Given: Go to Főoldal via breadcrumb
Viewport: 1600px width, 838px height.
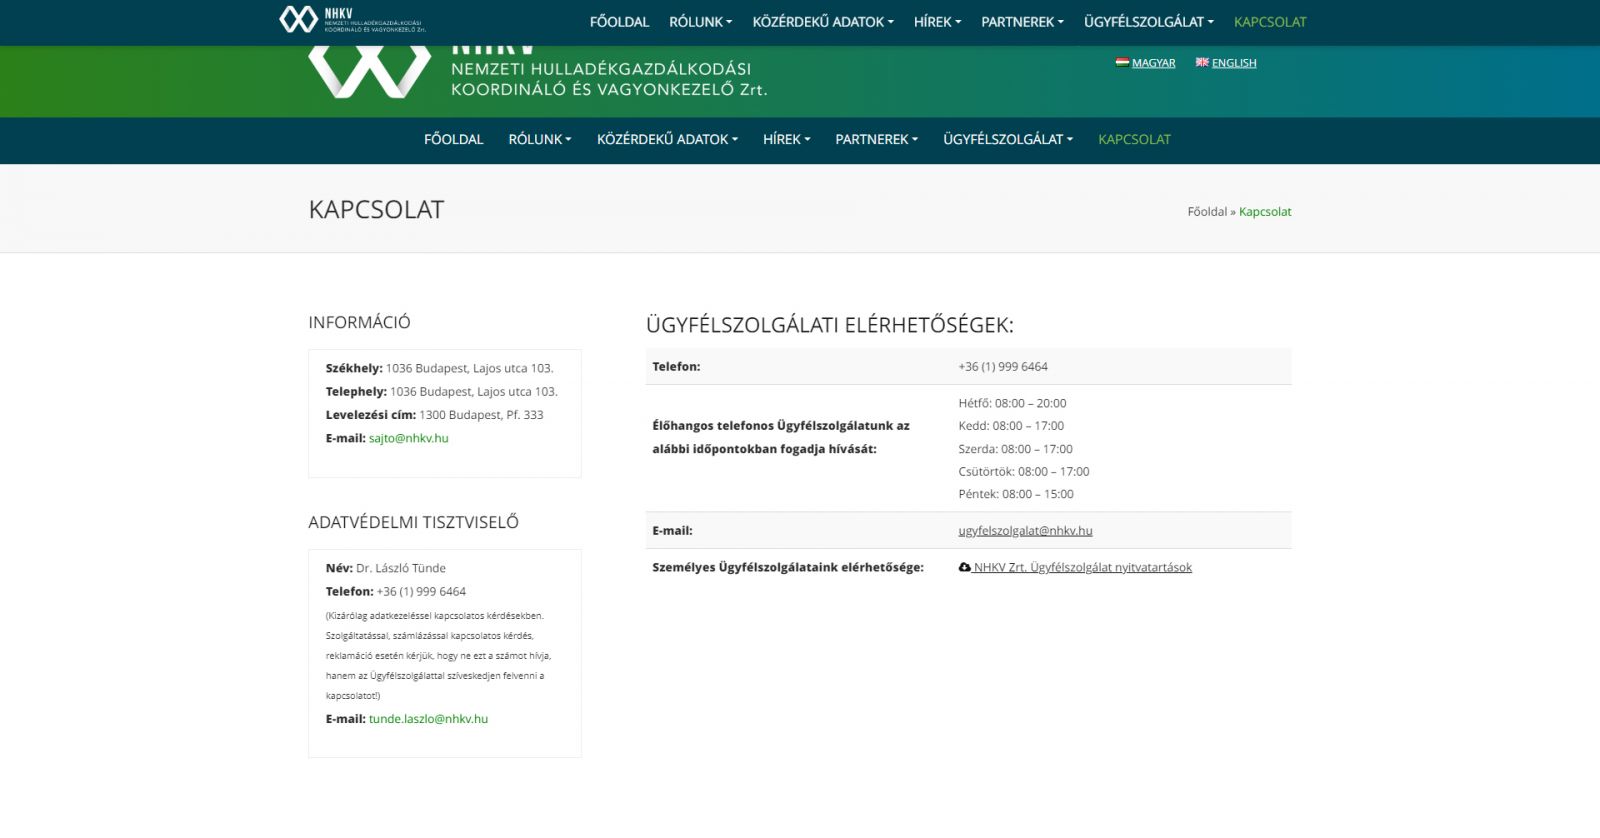Looking at the screenshot, I should click(x=1207, y=212).
